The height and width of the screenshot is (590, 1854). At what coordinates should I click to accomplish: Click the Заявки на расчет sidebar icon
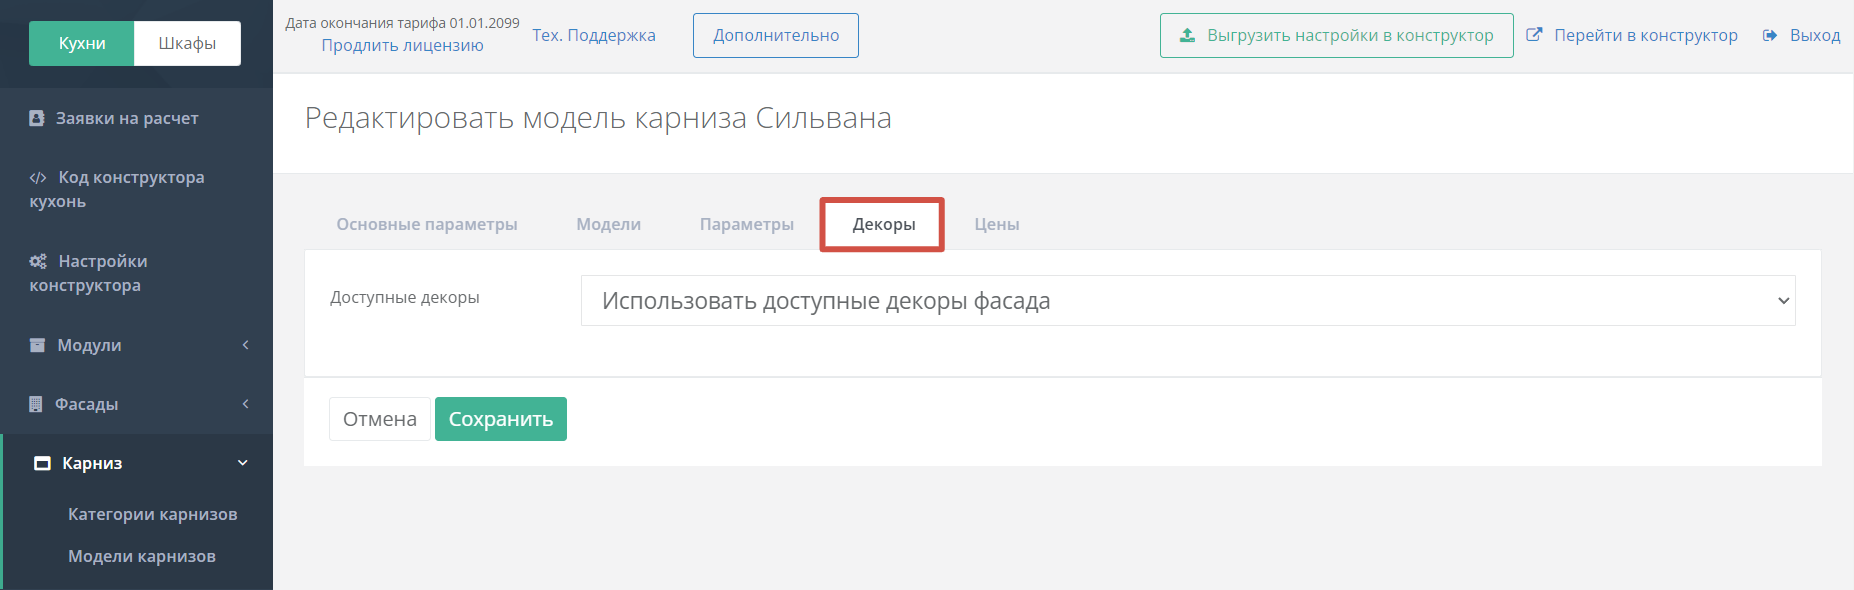point(37,118)
